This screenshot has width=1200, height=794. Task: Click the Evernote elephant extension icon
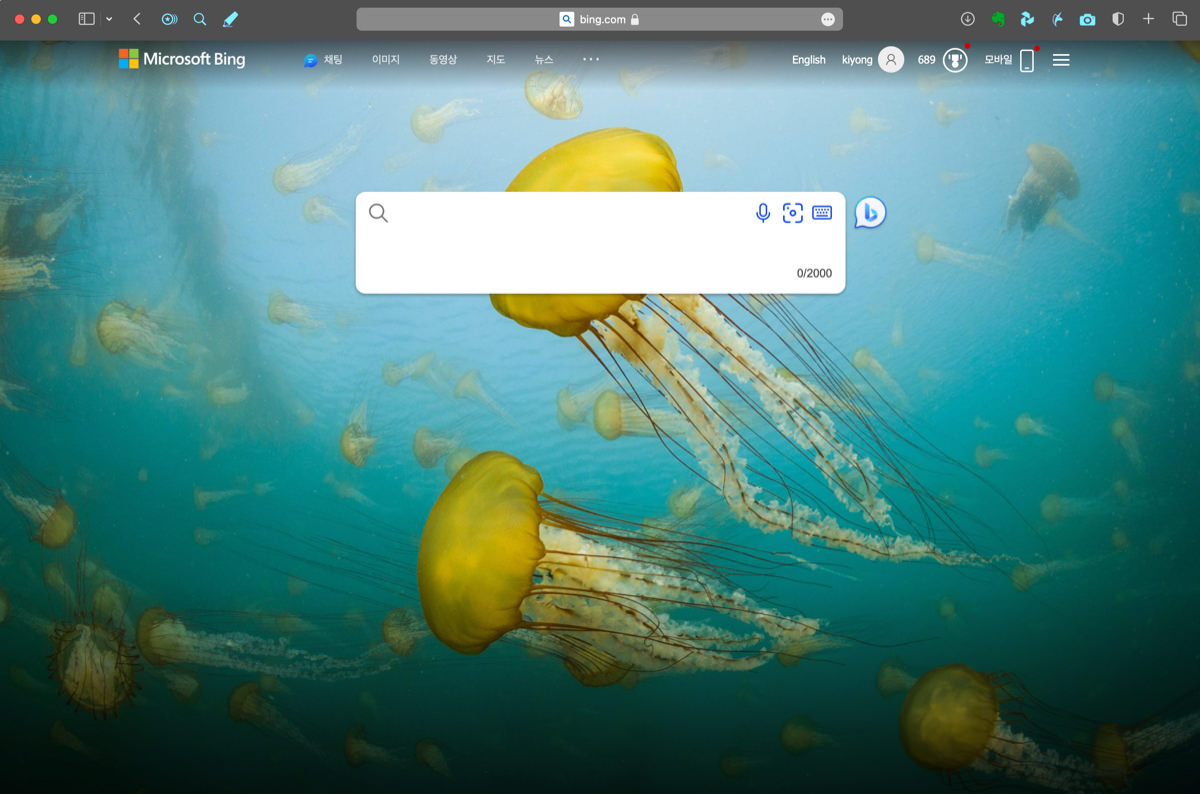click(x=997, y=19)
